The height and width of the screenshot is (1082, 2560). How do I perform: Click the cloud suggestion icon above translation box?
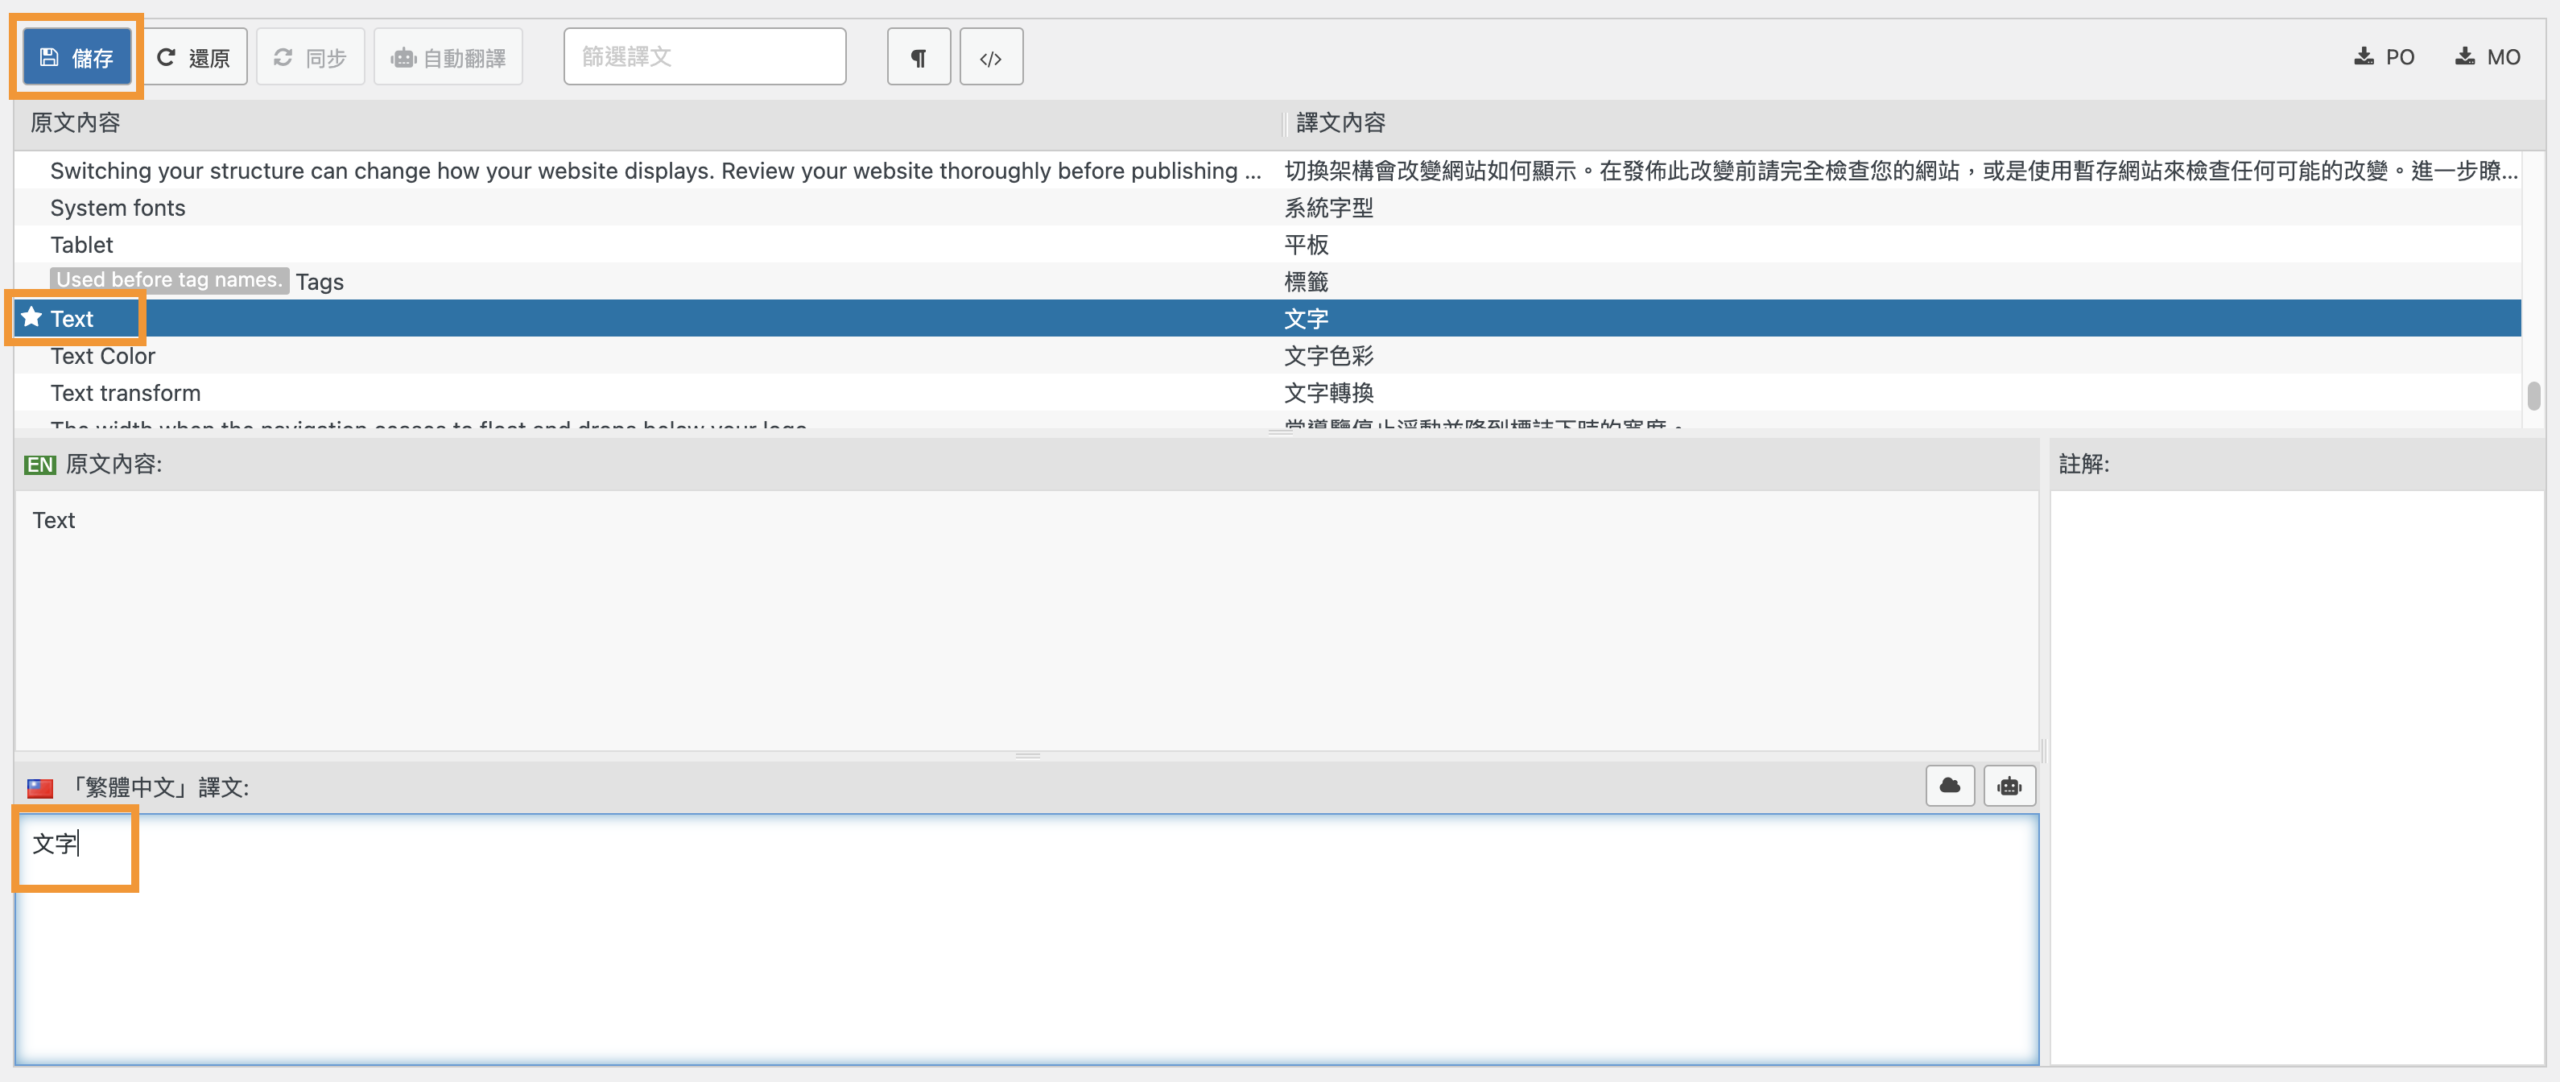(x=1949, y=786)
